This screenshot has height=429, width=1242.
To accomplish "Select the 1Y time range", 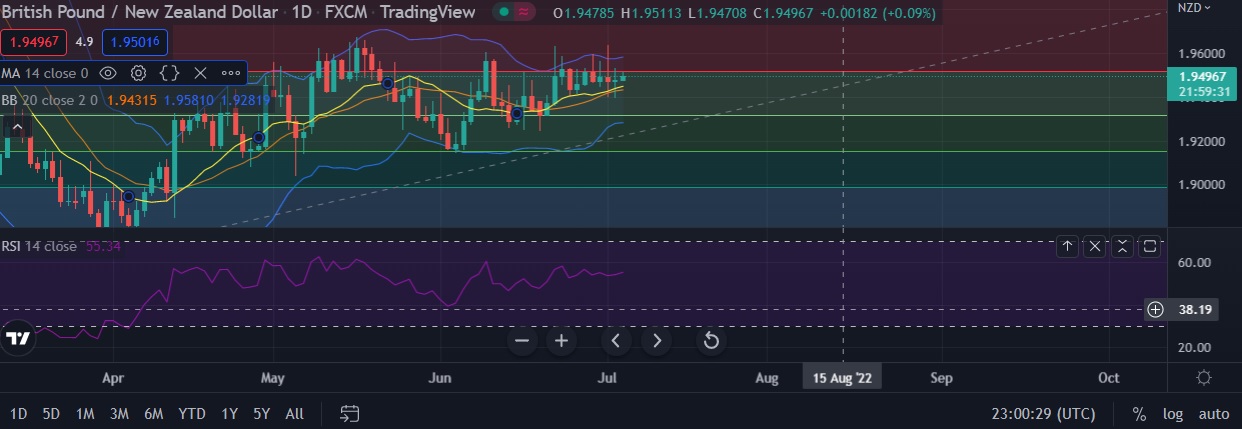I will pyautogui.click(x=230, y=413).
